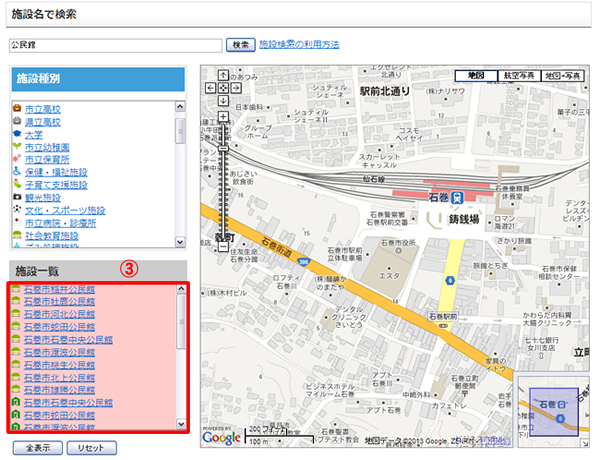
Task: Open 石巻市河北公民館 in facility list
Action: coord(59,314)
